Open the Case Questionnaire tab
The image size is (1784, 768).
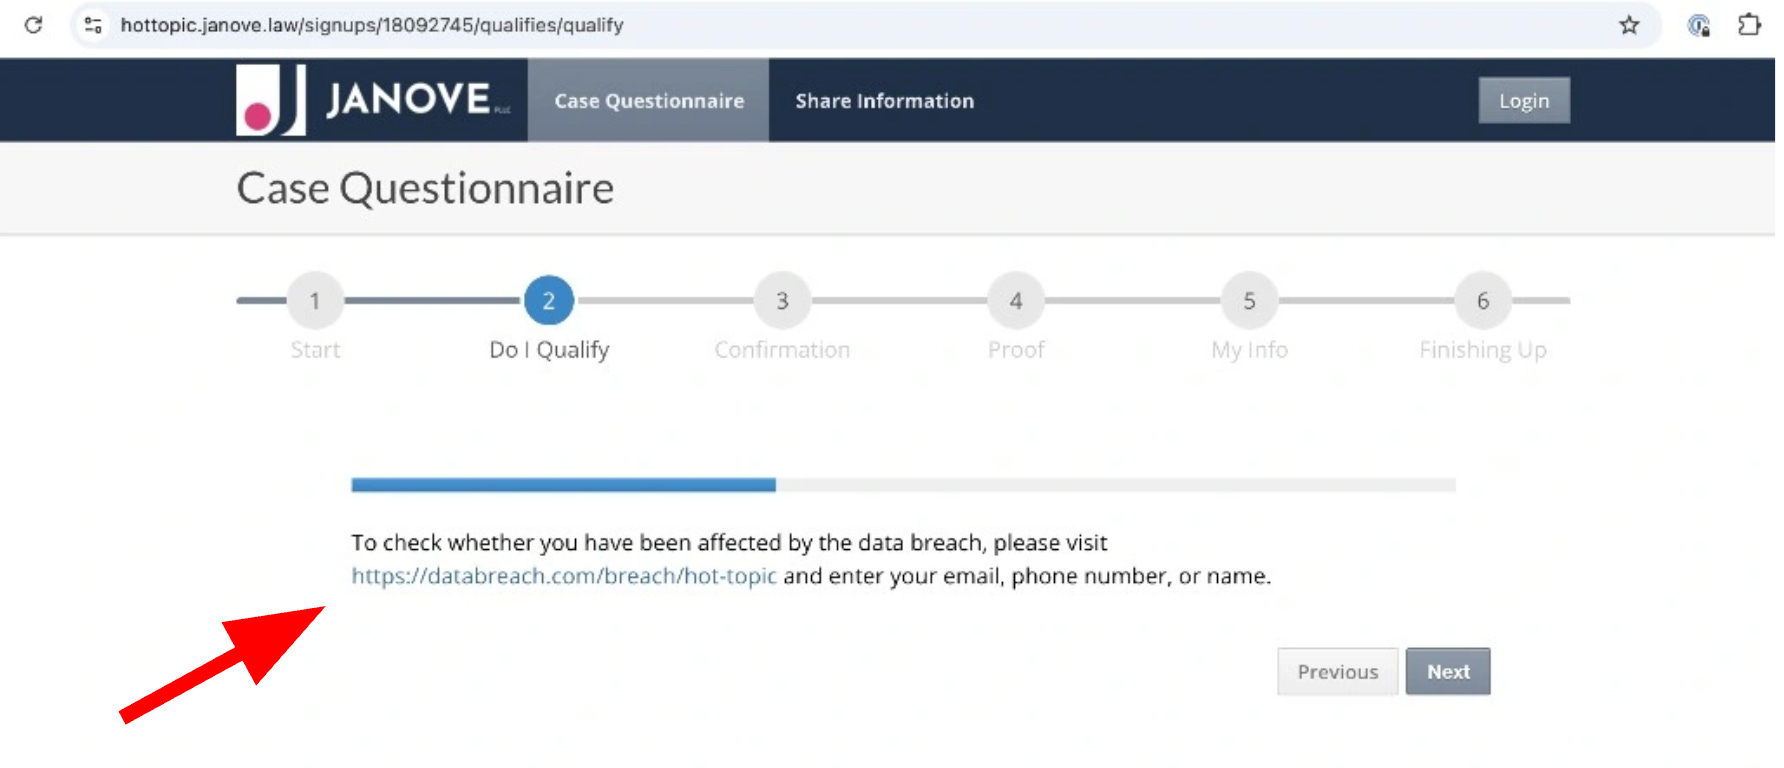649,100
